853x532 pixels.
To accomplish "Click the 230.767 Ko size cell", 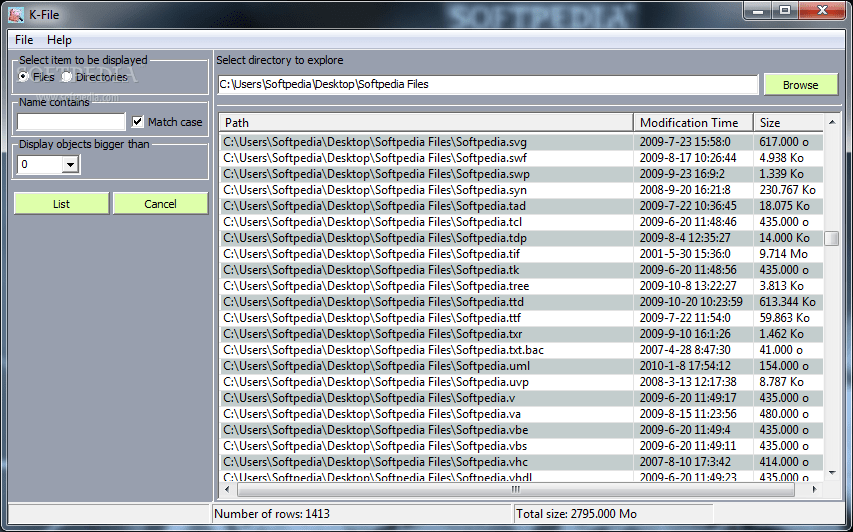I will [788, 190].
